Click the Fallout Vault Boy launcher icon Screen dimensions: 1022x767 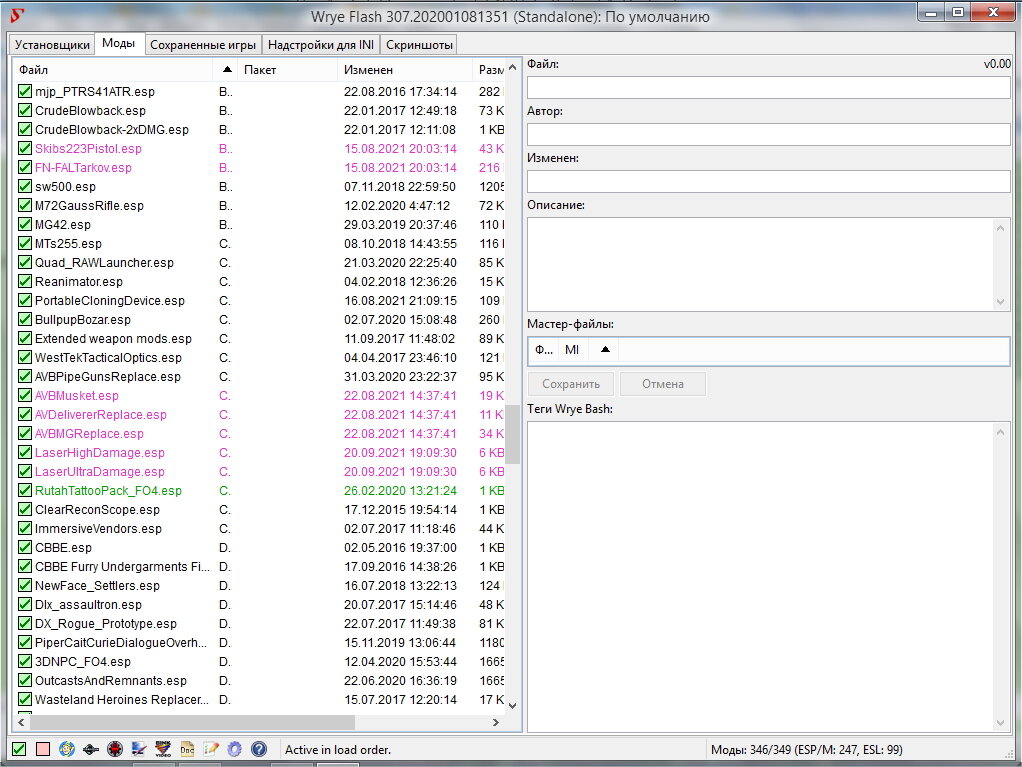67,749
